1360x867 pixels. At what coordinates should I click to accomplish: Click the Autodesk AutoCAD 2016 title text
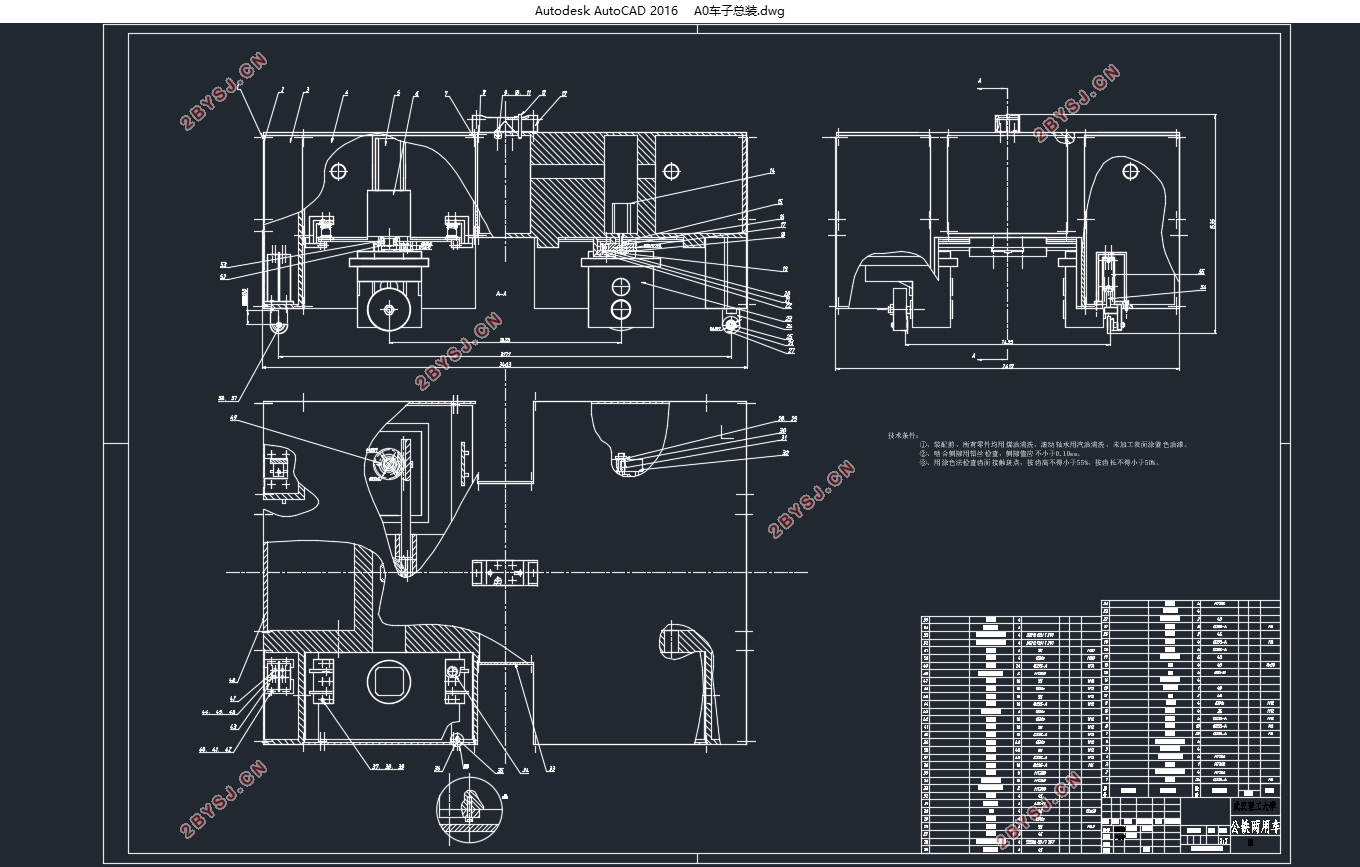pyautogui.click(x=606, y=11)
